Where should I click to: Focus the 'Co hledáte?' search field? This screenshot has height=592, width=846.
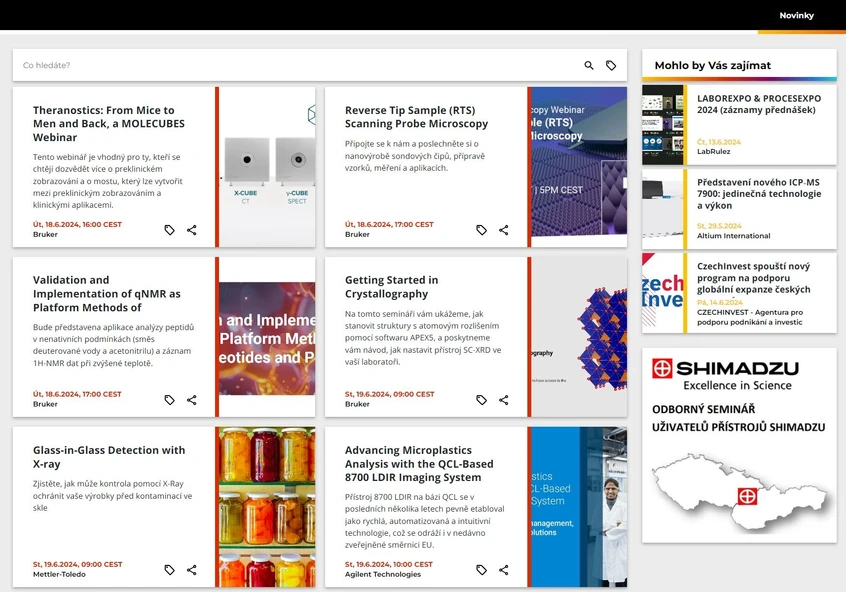click(297, 65)
